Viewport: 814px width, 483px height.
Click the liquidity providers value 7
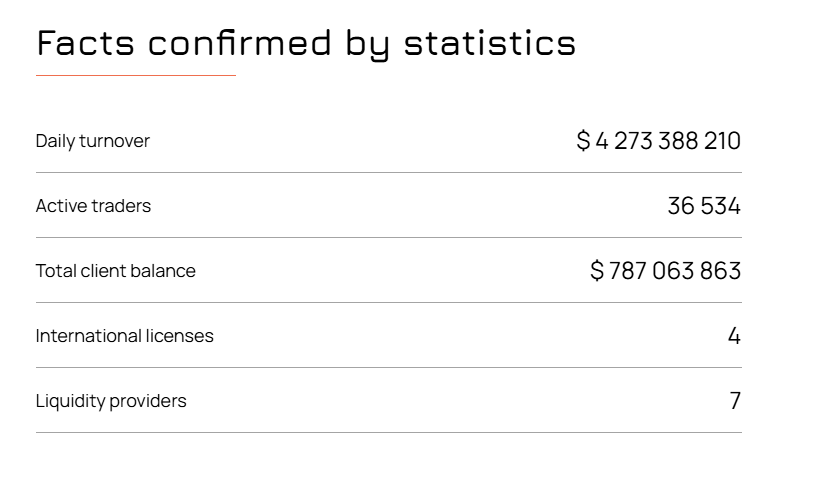[x=735, y=401]
